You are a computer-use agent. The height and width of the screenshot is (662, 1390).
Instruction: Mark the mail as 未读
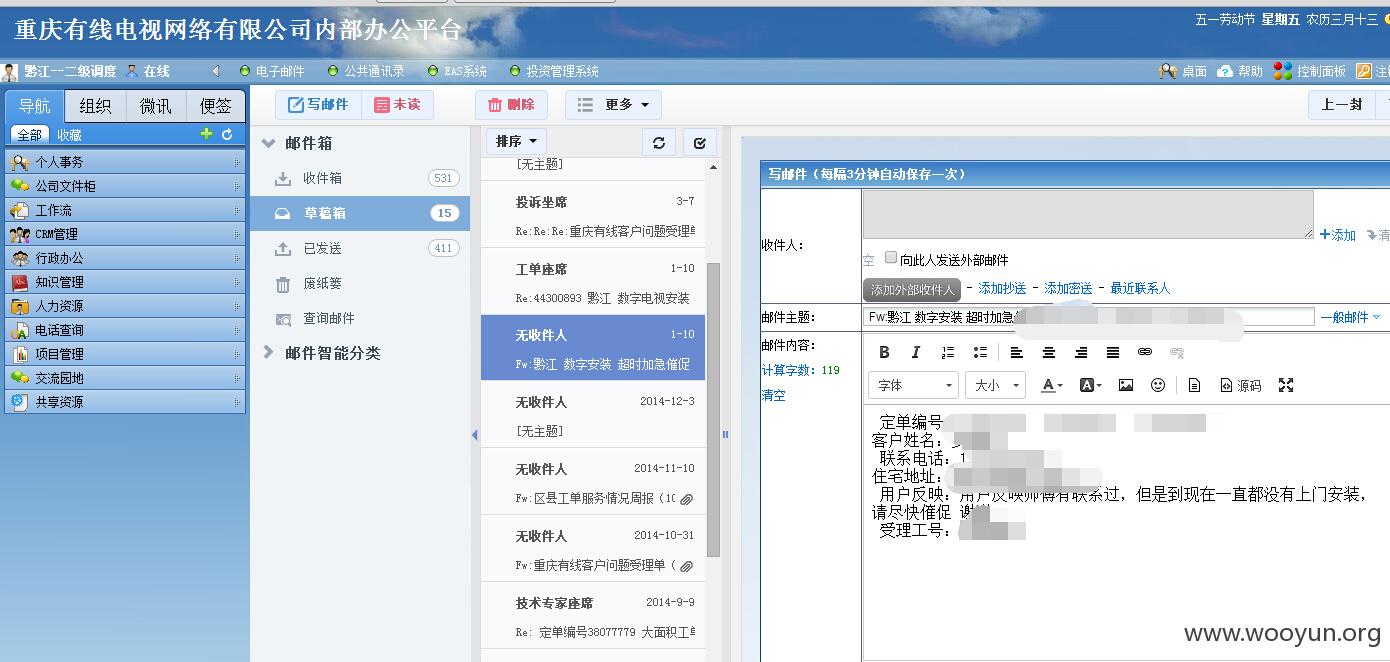click(397, 105)
